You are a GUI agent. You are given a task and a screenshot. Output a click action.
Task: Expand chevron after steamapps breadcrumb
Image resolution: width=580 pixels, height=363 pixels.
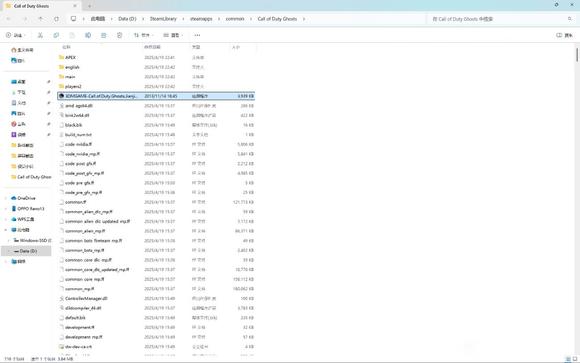click(x=219, y=19)
